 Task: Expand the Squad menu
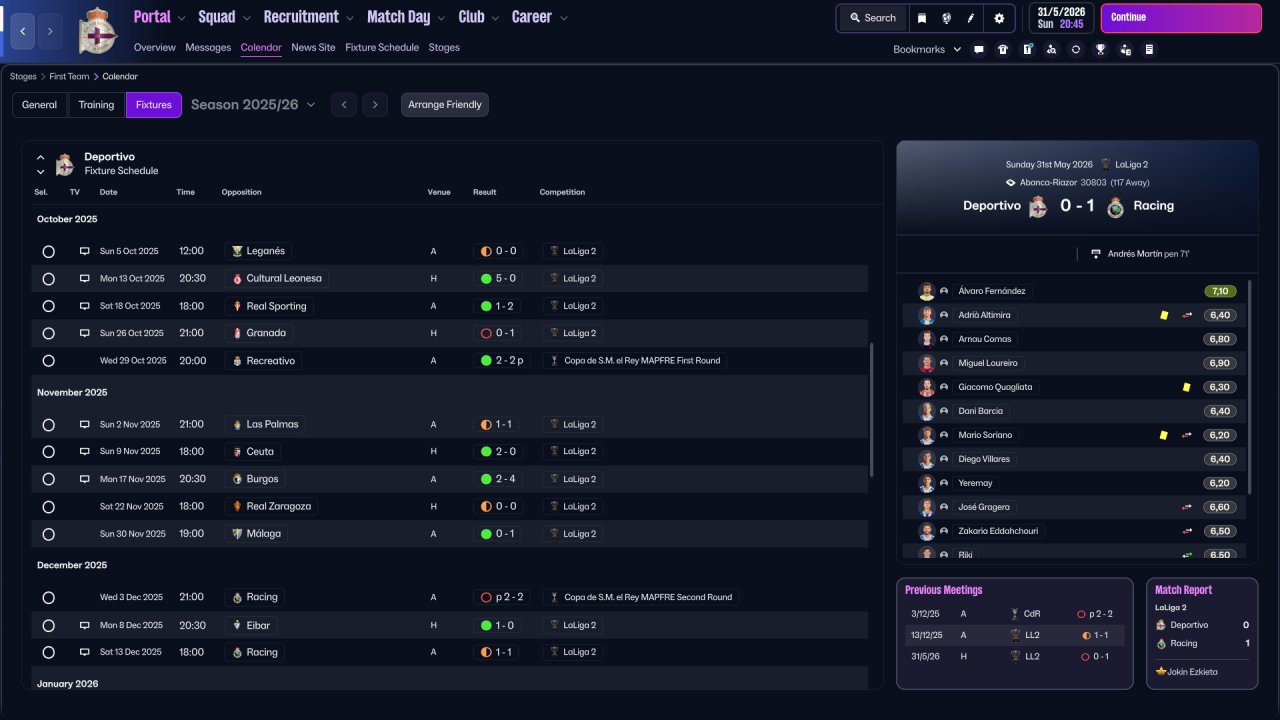point(224,17)
